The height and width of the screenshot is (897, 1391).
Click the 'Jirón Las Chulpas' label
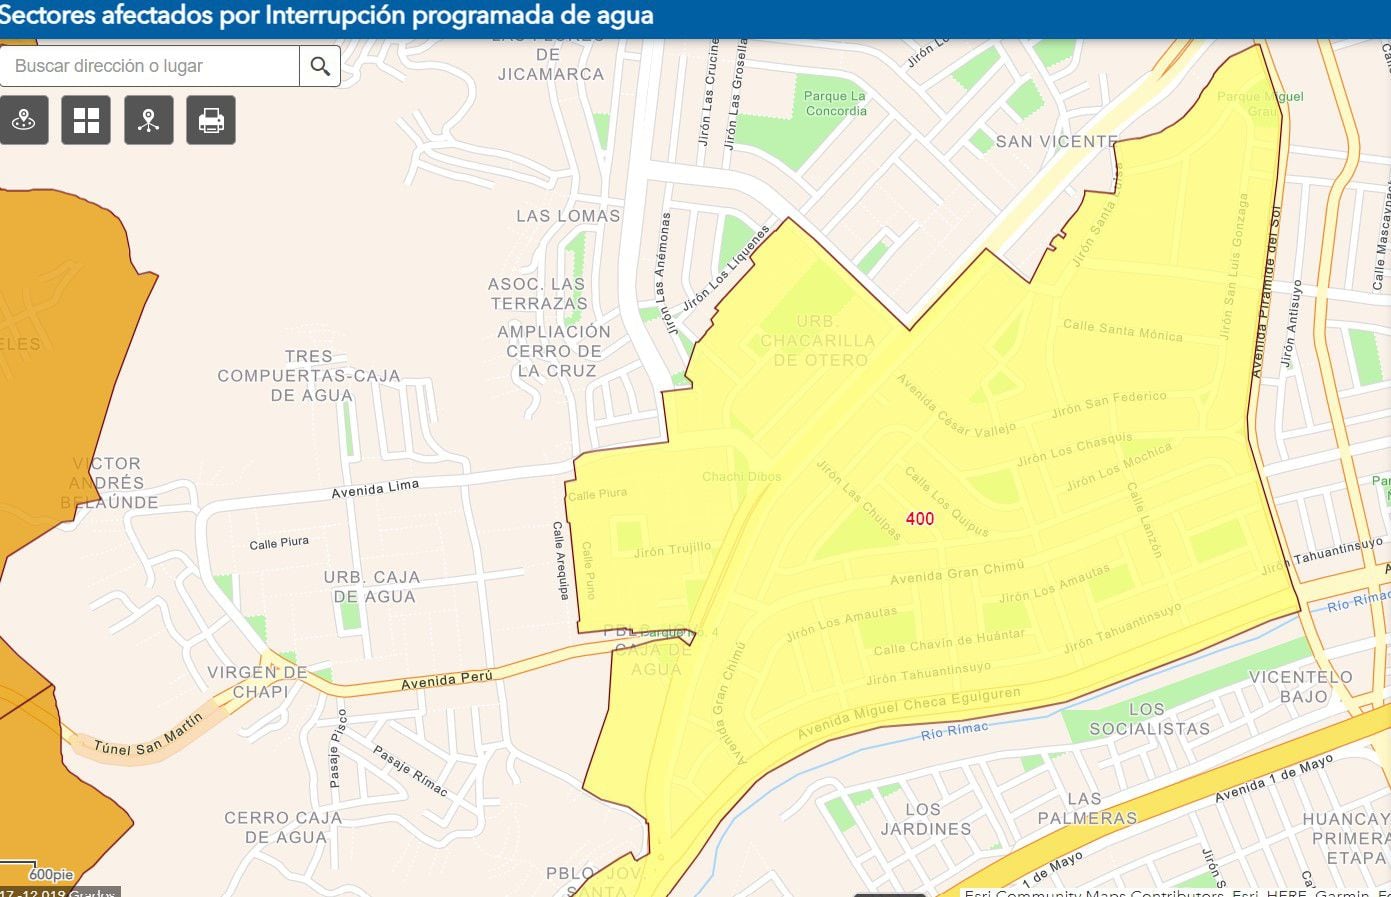pos(859,501)
